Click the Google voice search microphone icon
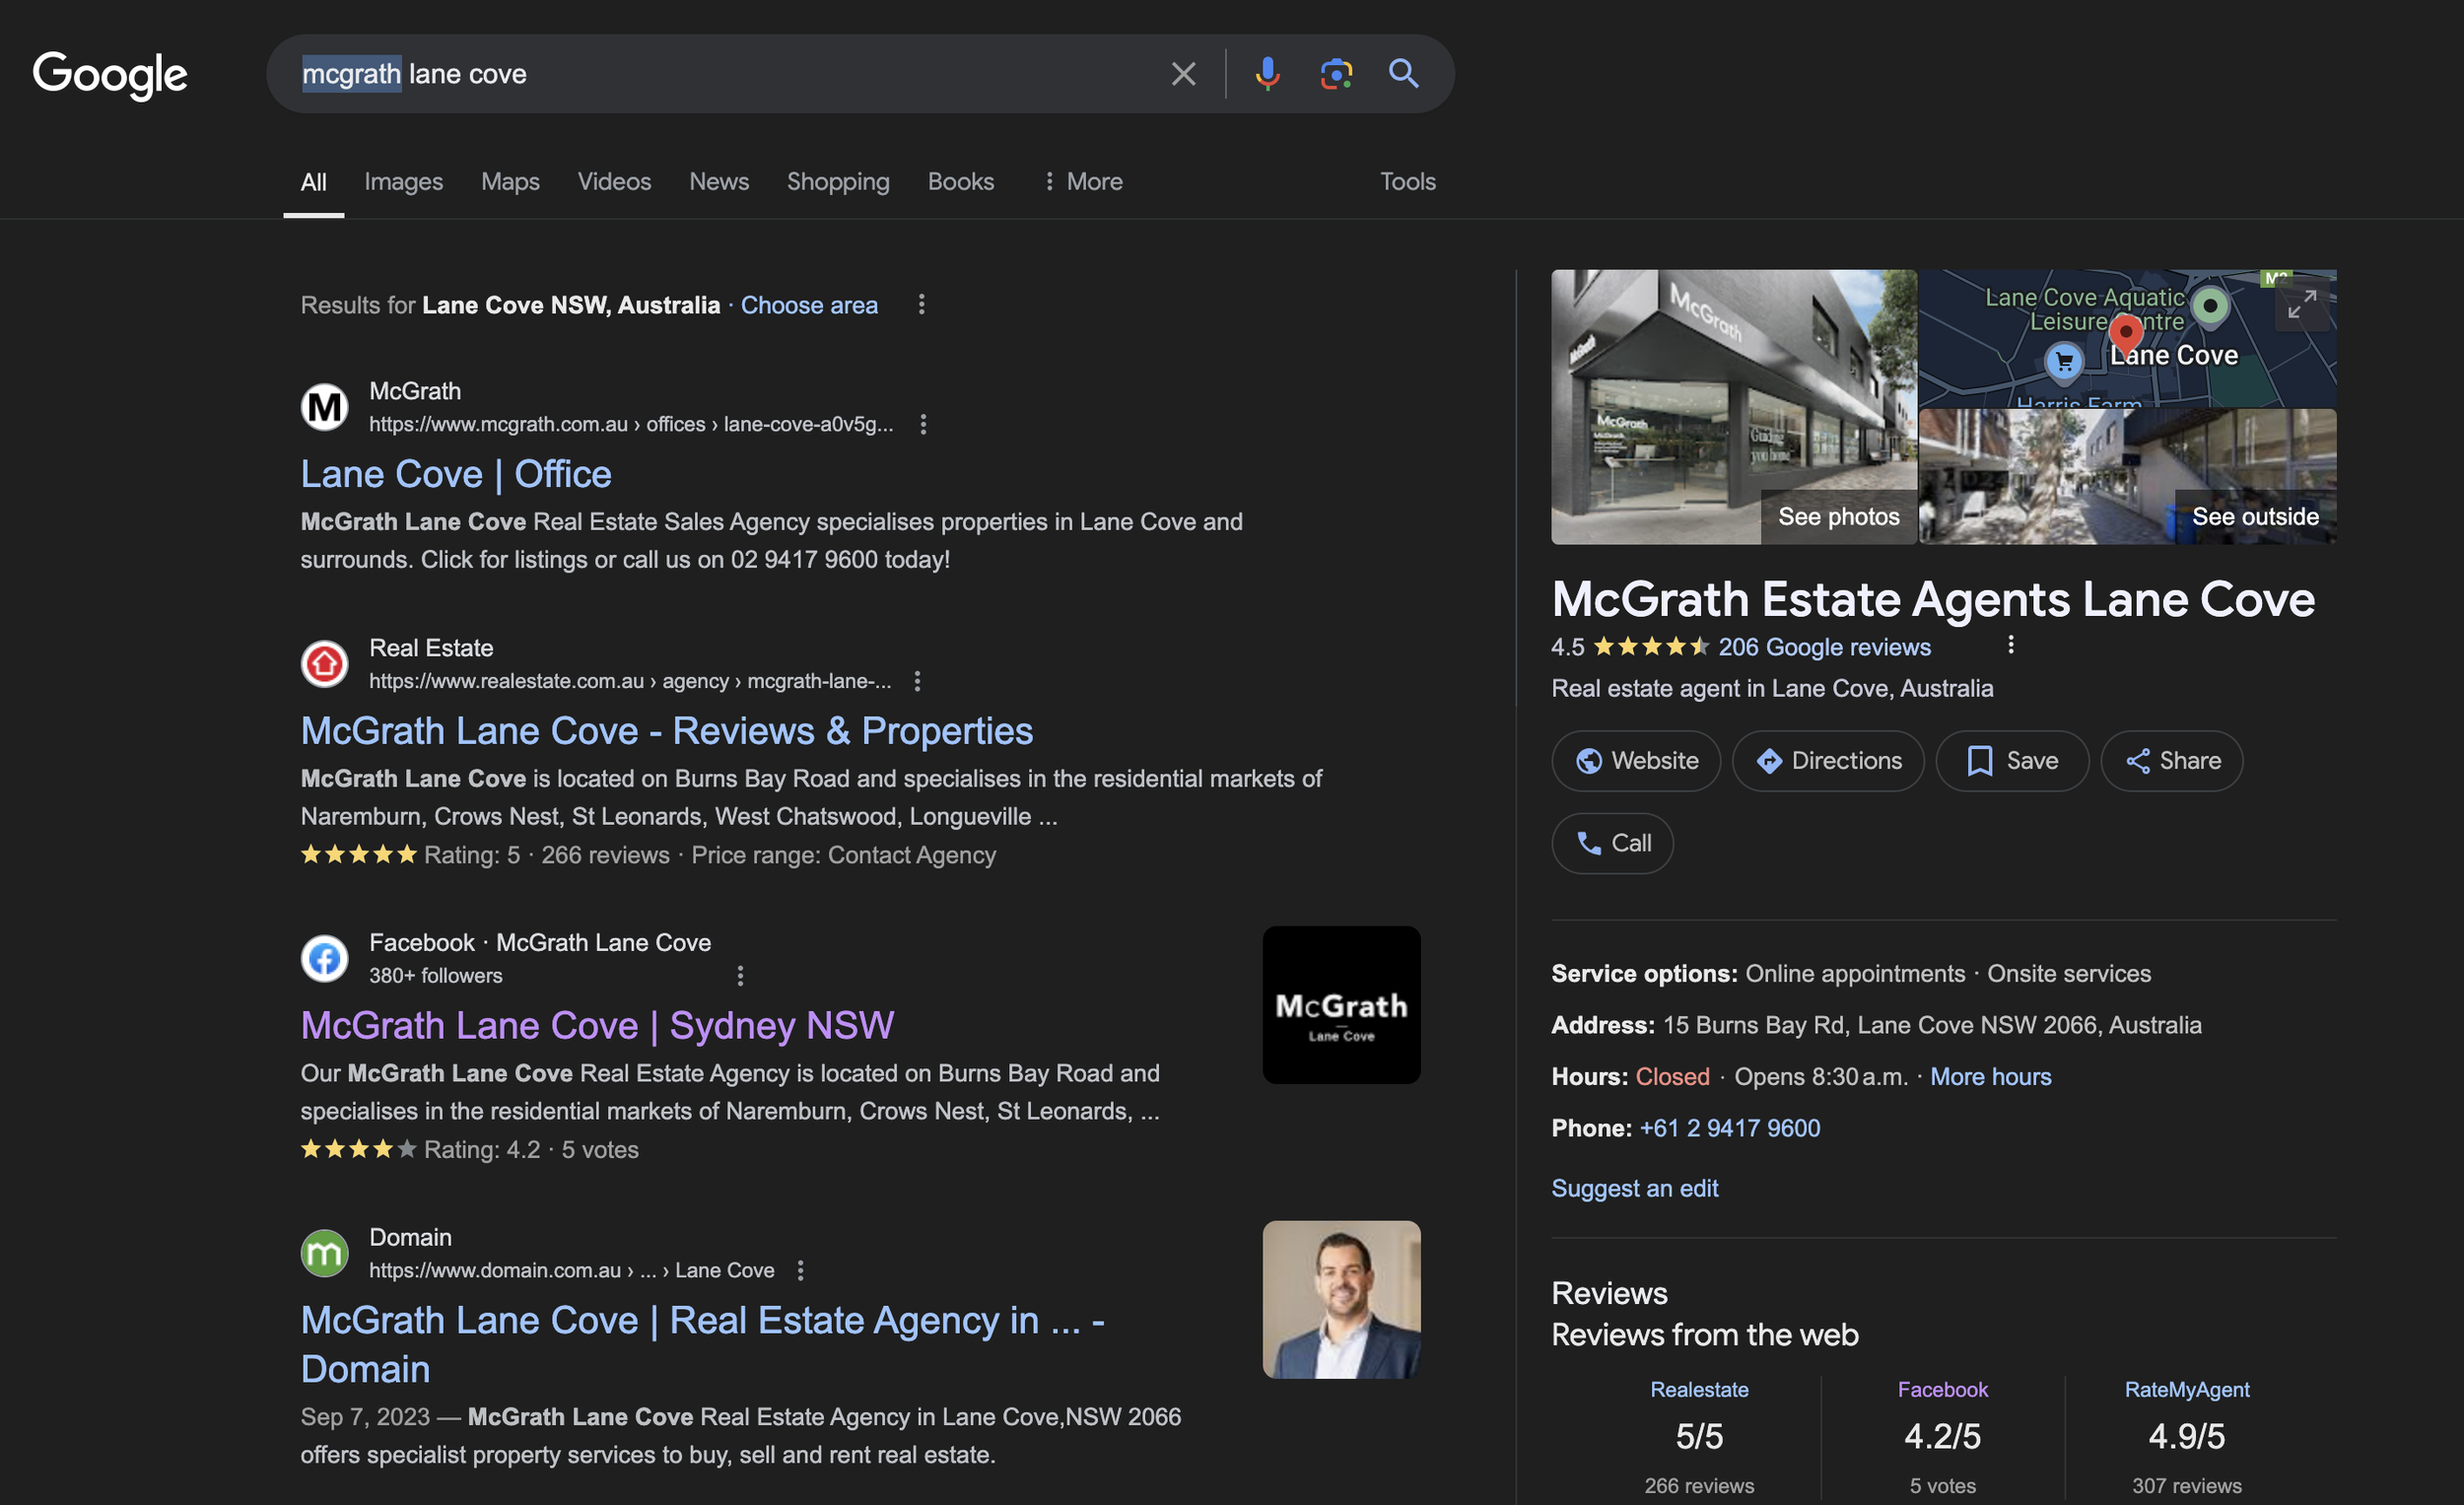 click(1267, 73)
